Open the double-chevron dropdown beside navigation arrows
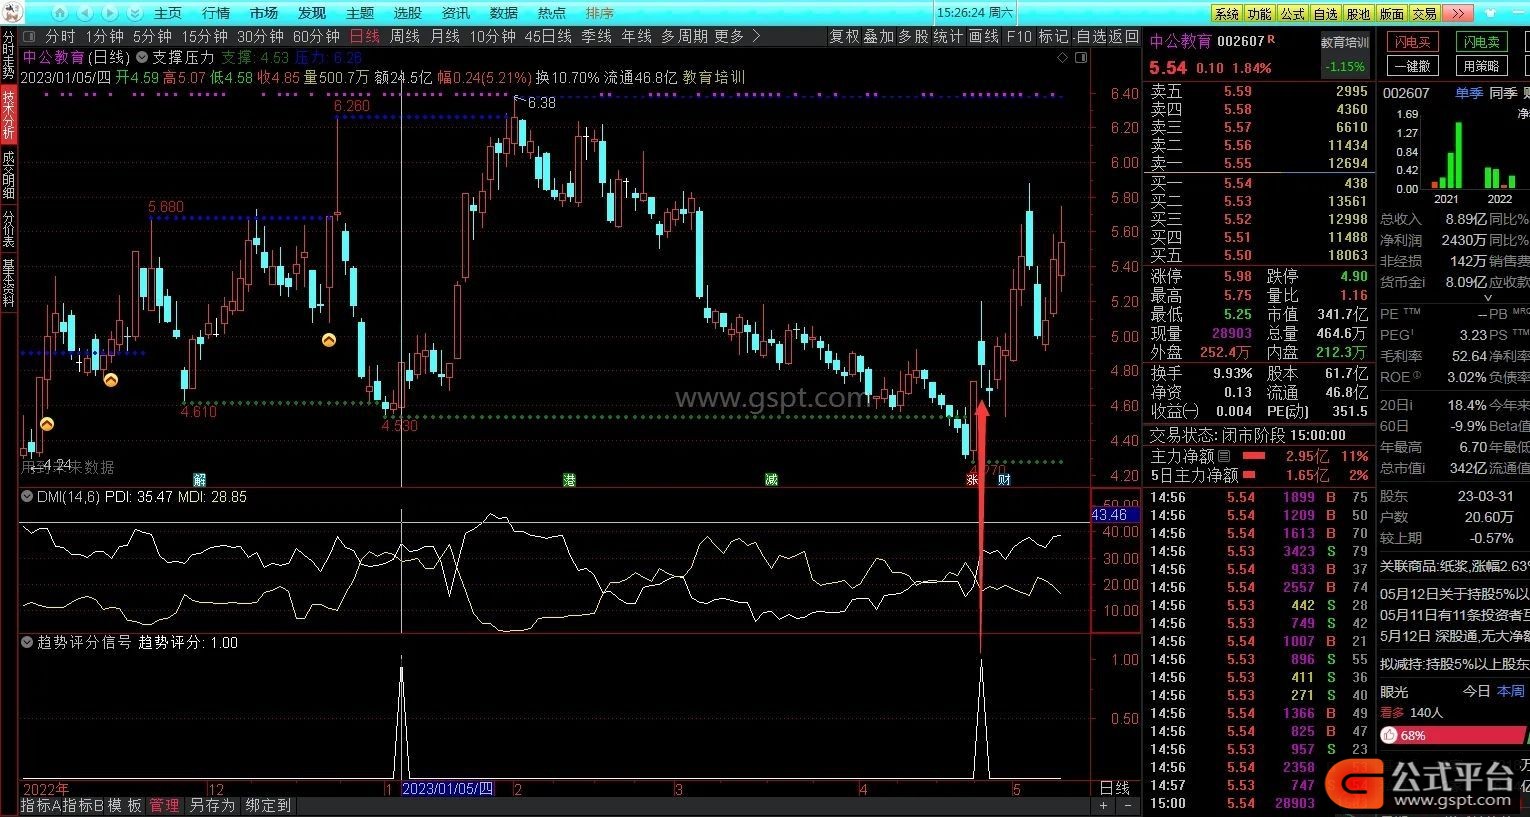This screenshot has height=817, width=1530. (134, 13)
